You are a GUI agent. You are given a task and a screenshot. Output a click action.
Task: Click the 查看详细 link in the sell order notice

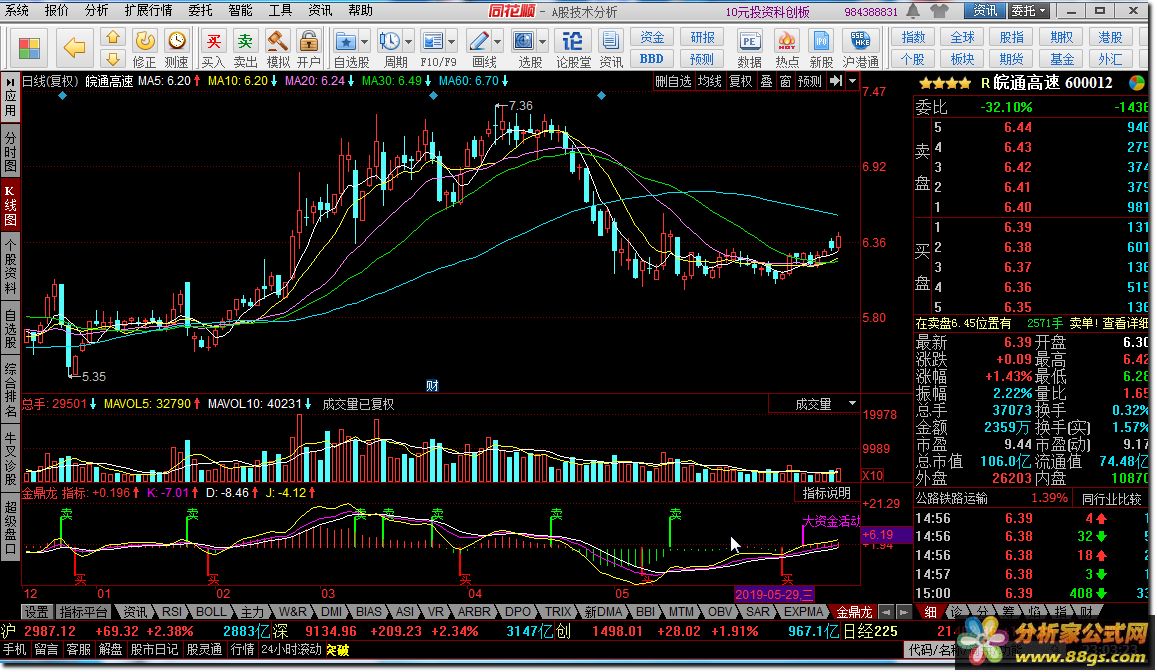click(1125, 323)
